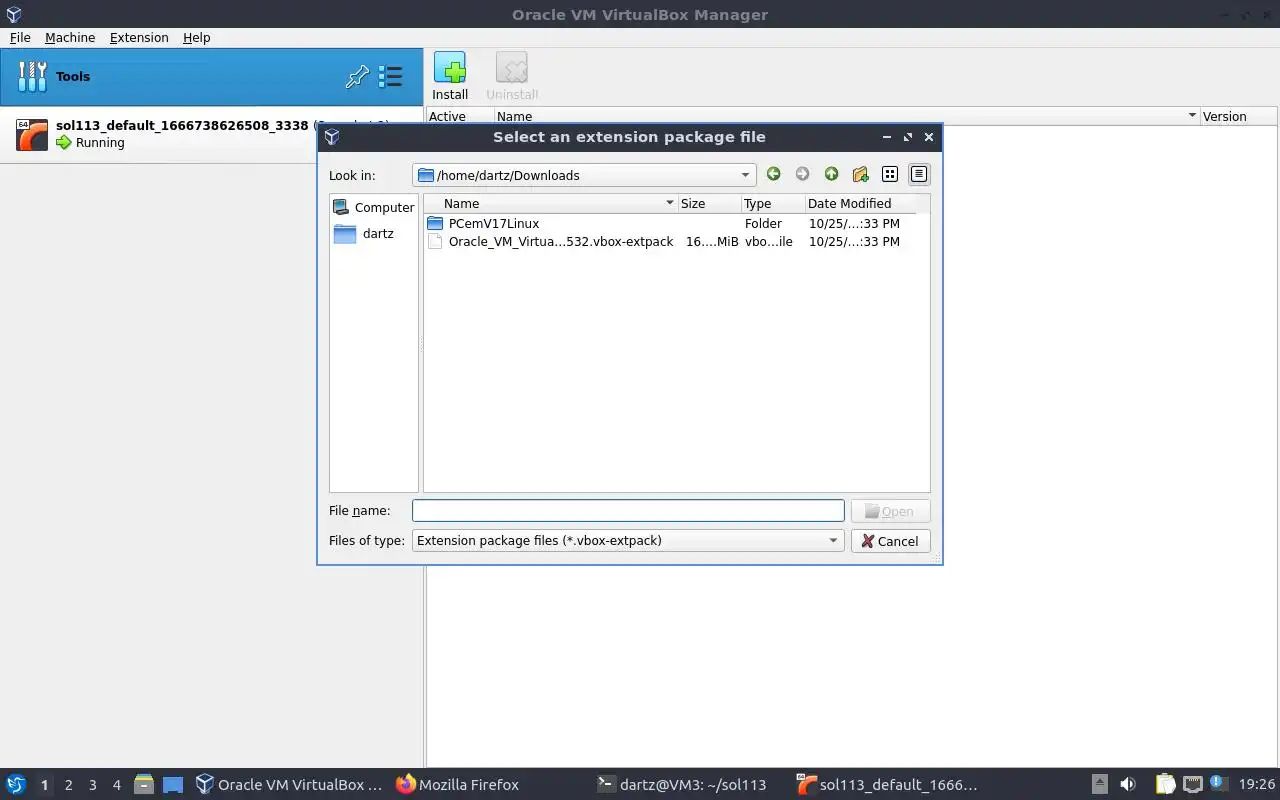Minimize the file dialog window

pos(886,137)
